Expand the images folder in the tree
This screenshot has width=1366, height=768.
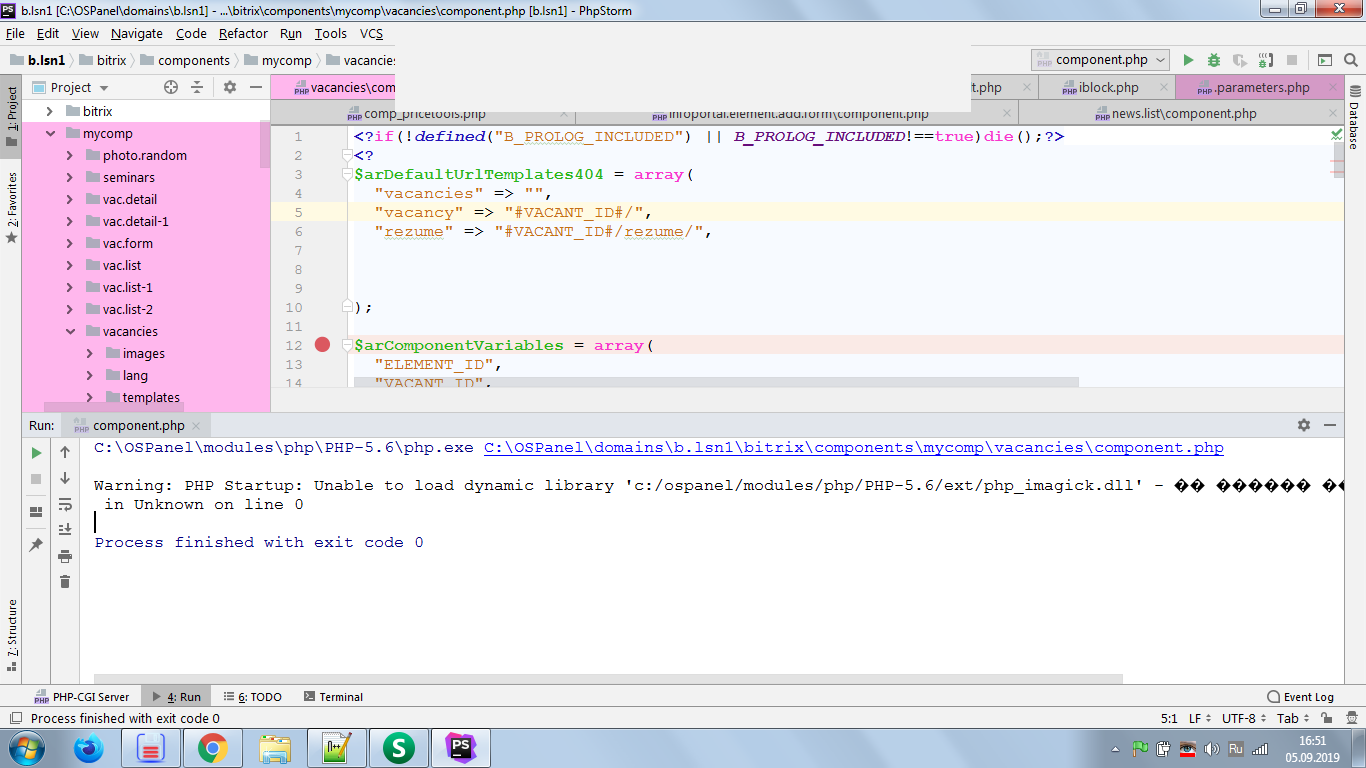[90, 353]
